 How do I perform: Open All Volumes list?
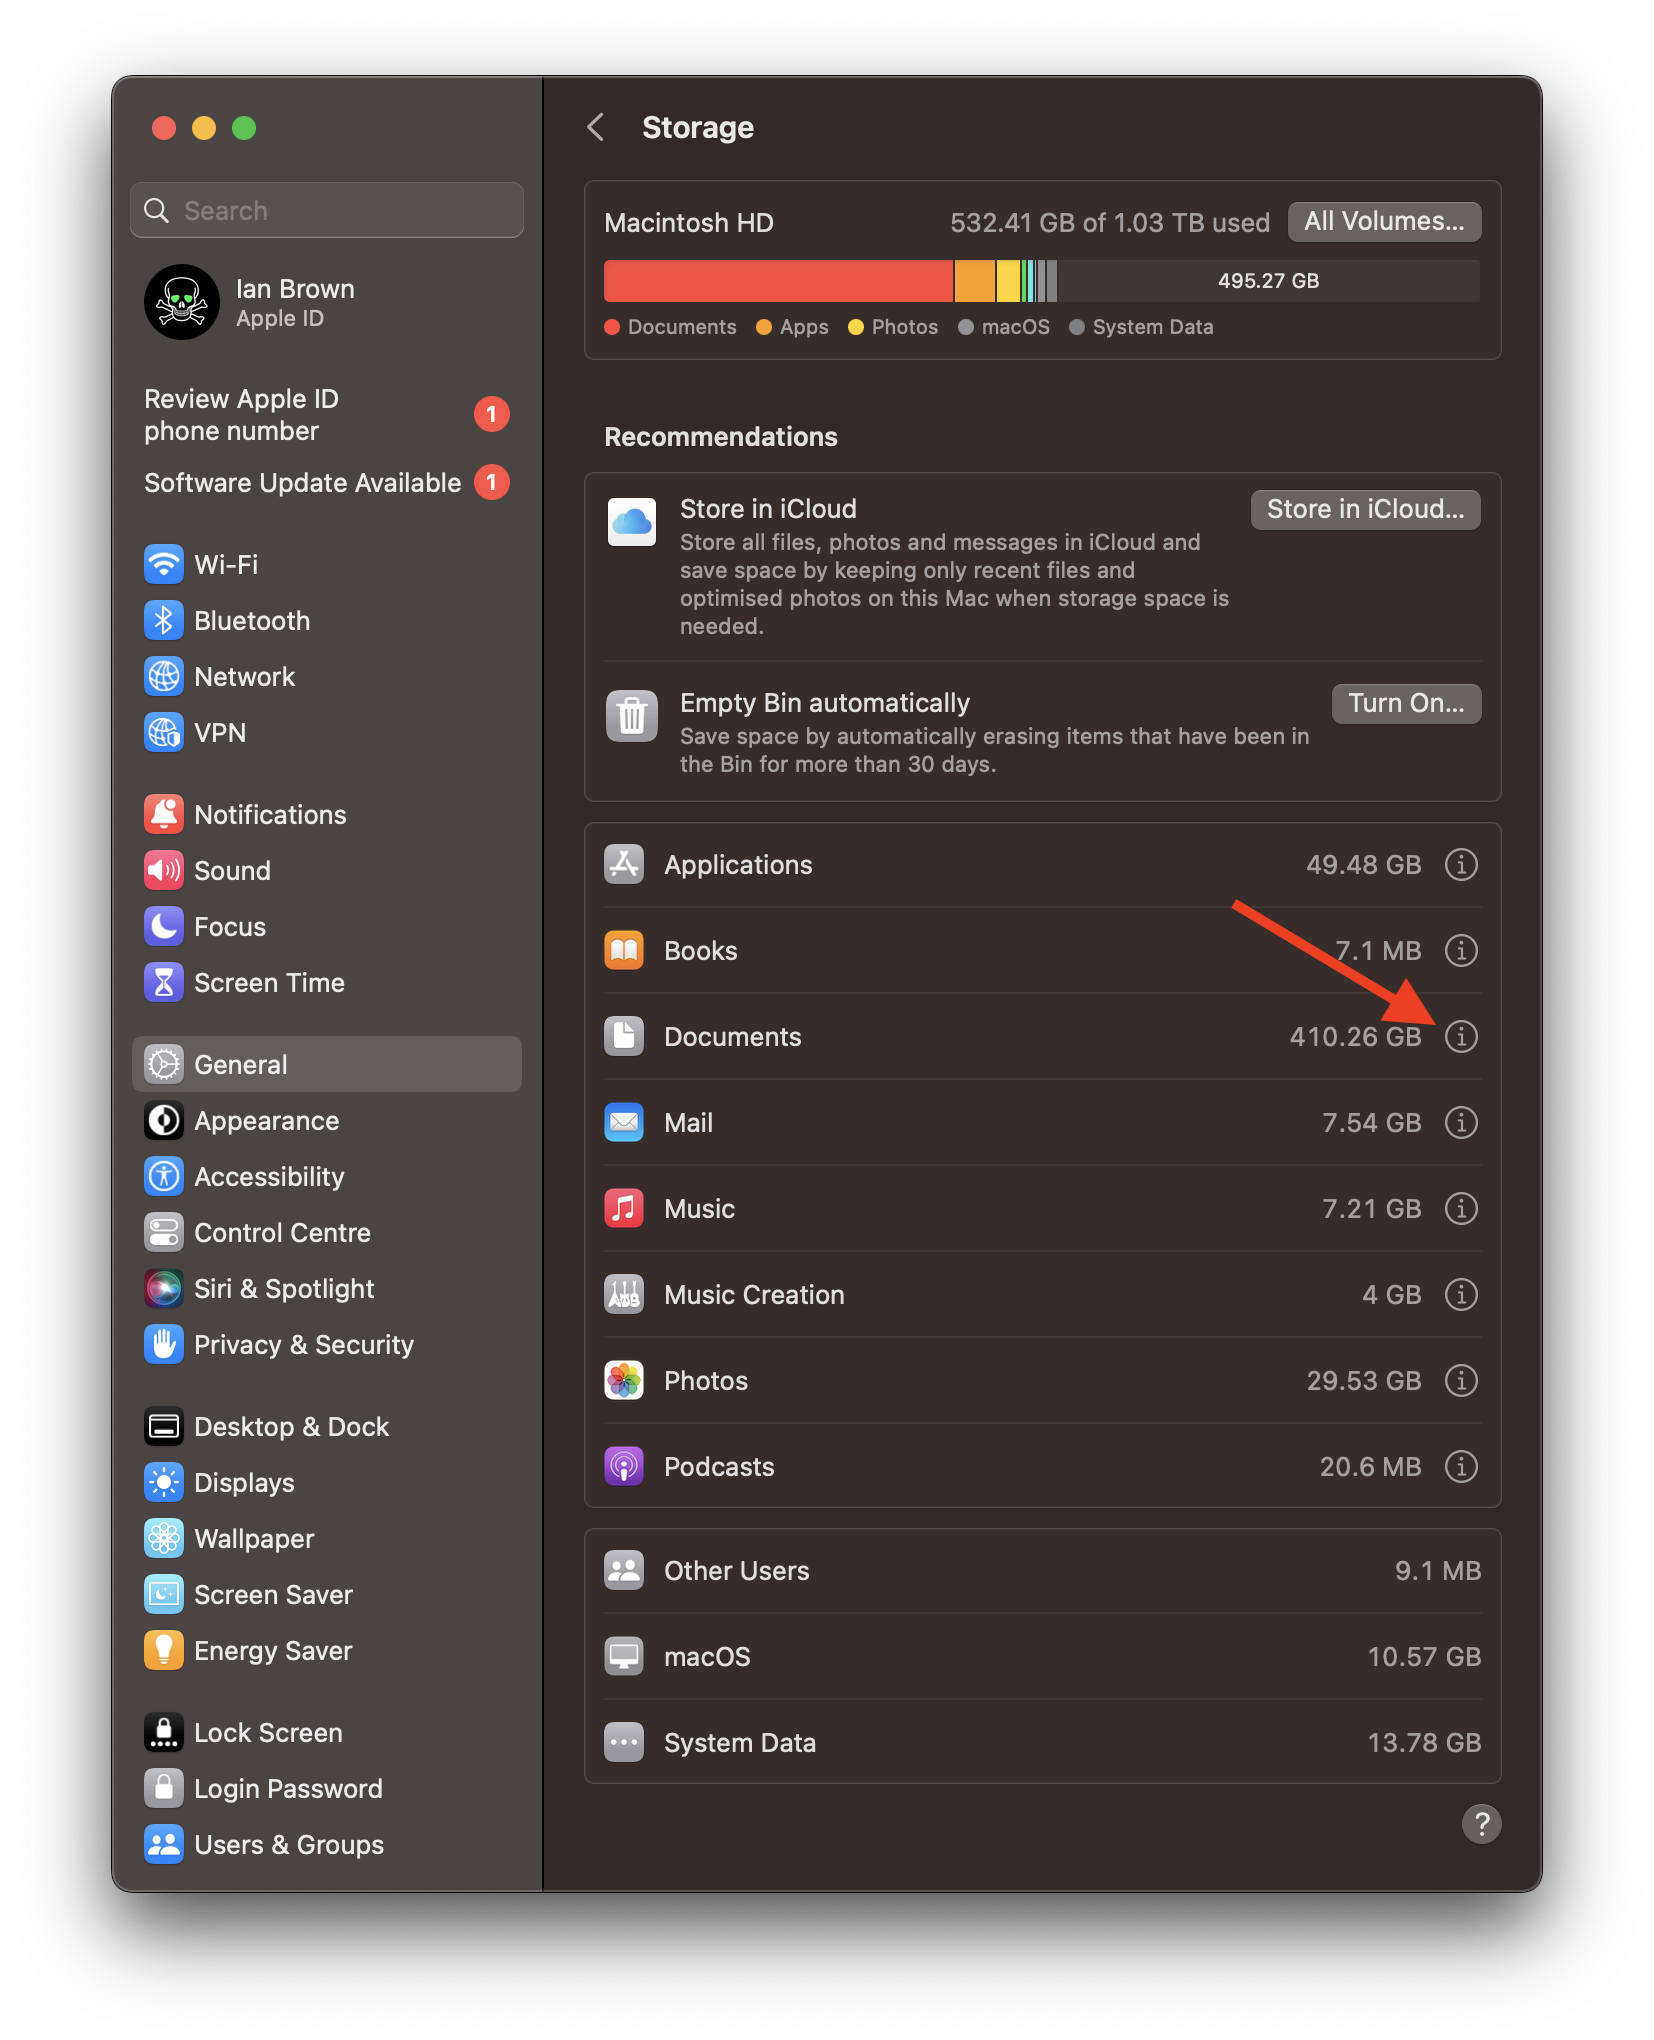coord(1384,222)
